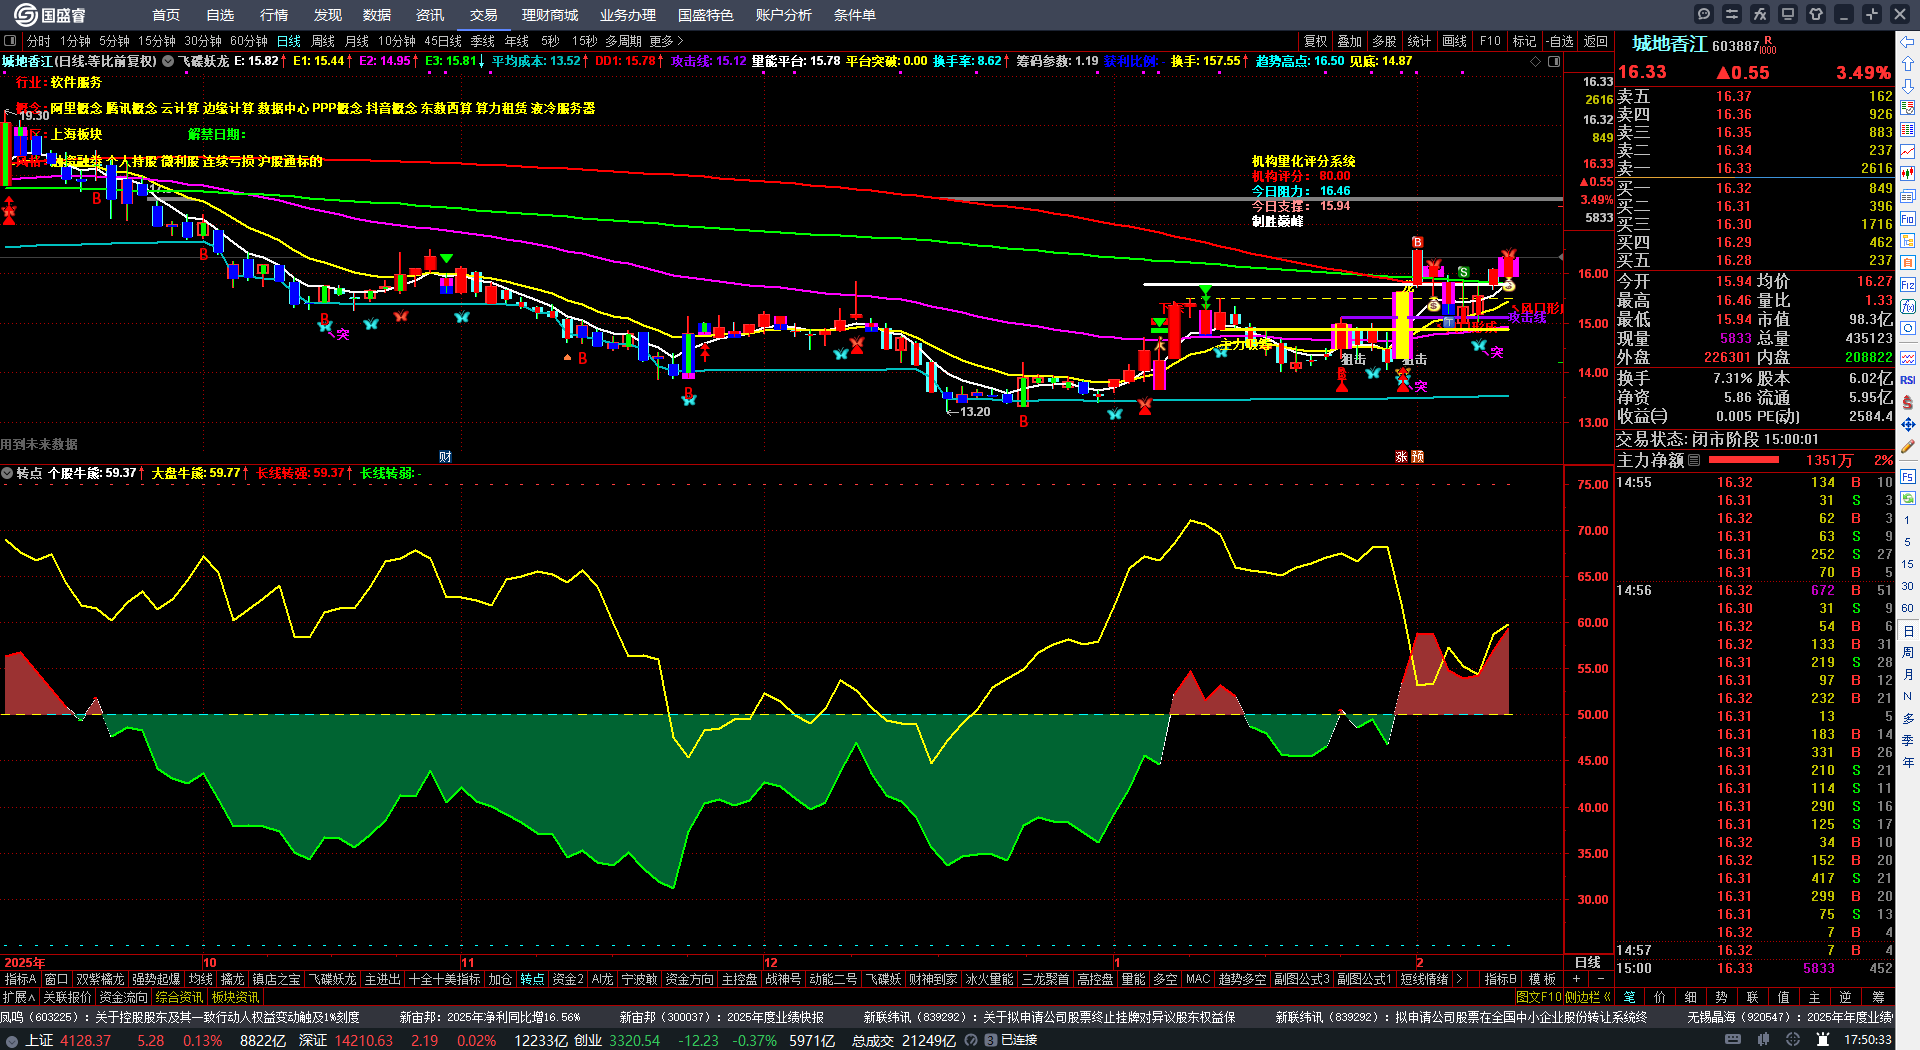Open the 指标B indicator list
The image size is (1920, 1050).
[1500, 979]
